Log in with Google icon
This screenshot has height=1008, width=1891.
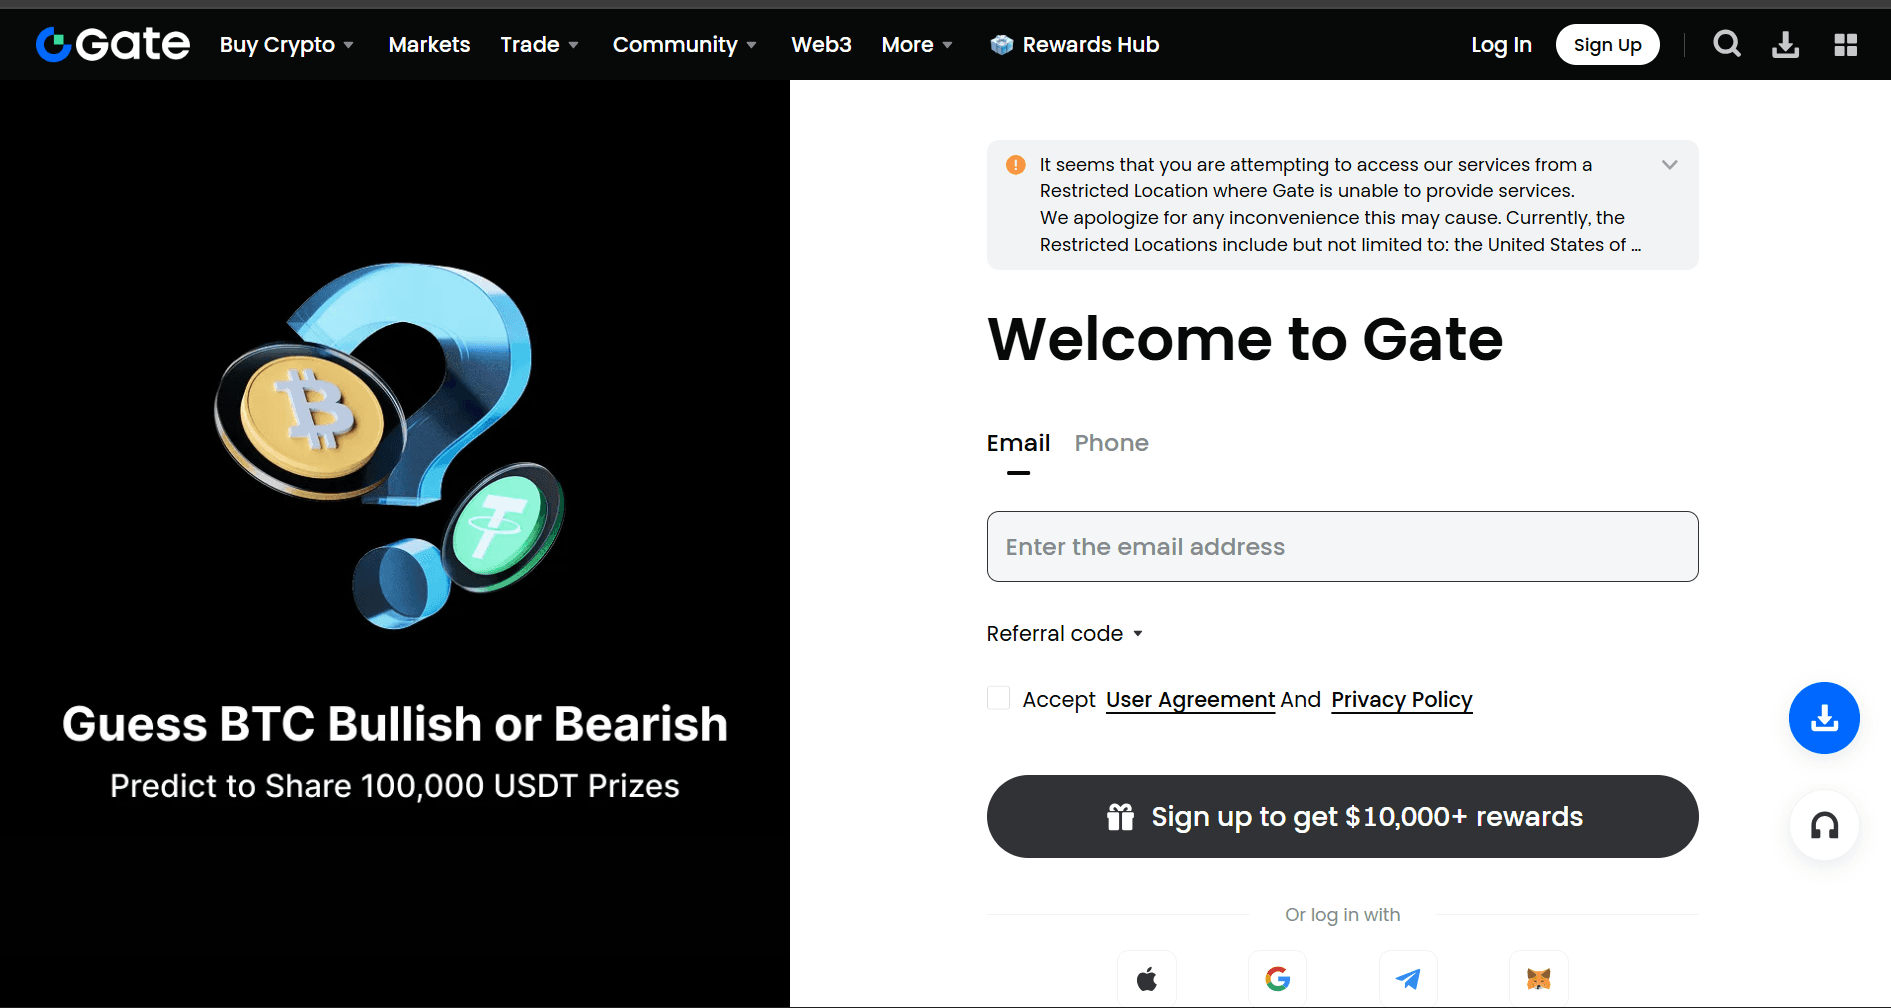(x=1277, y=978)
